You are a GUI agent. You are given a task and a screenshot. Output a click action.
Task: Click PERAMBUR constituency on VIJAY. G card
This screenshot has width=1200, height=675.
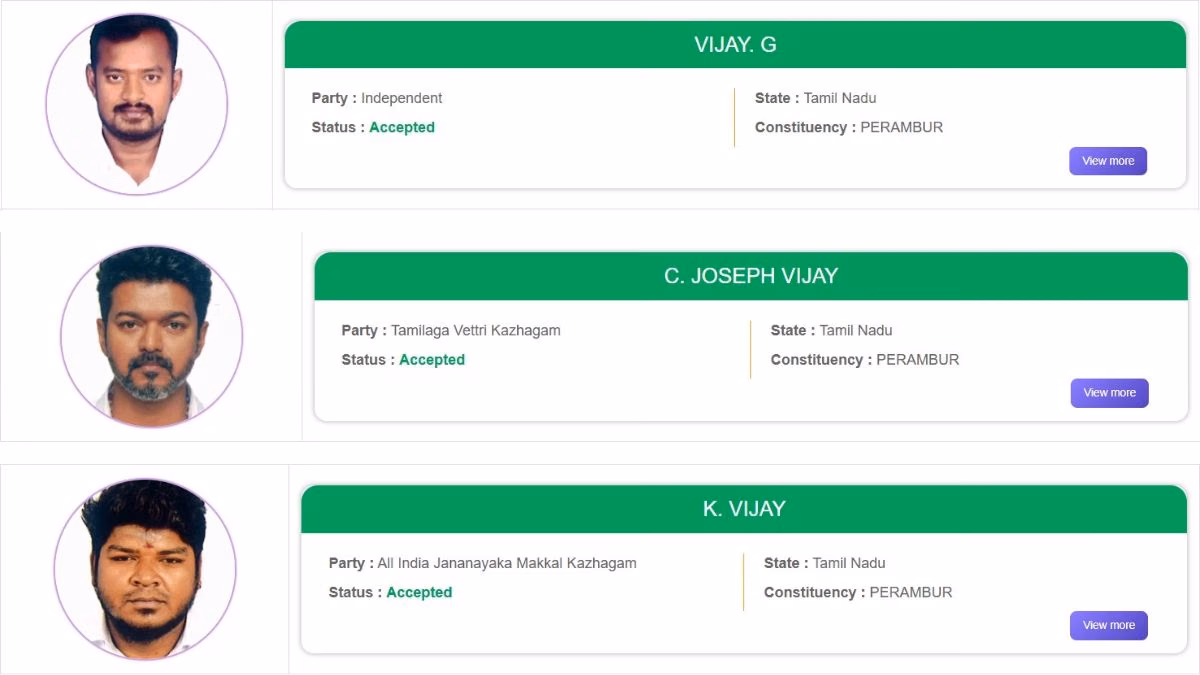901,127
